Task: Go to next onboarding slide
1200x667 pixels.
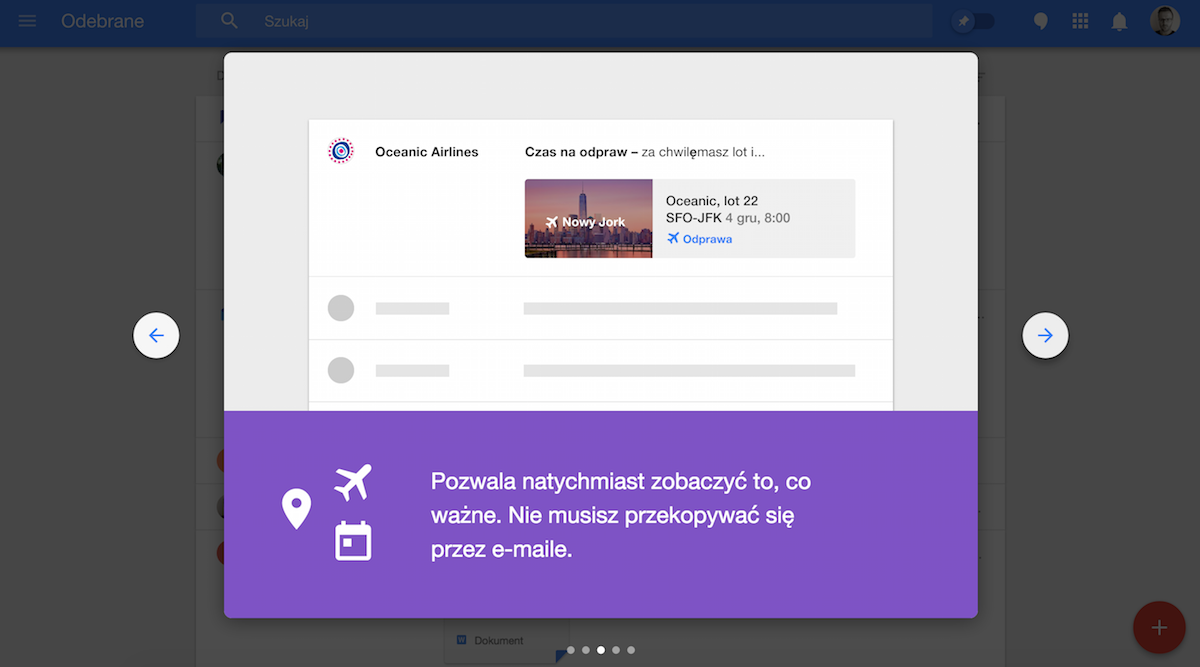Action: tap(1045, 336)
